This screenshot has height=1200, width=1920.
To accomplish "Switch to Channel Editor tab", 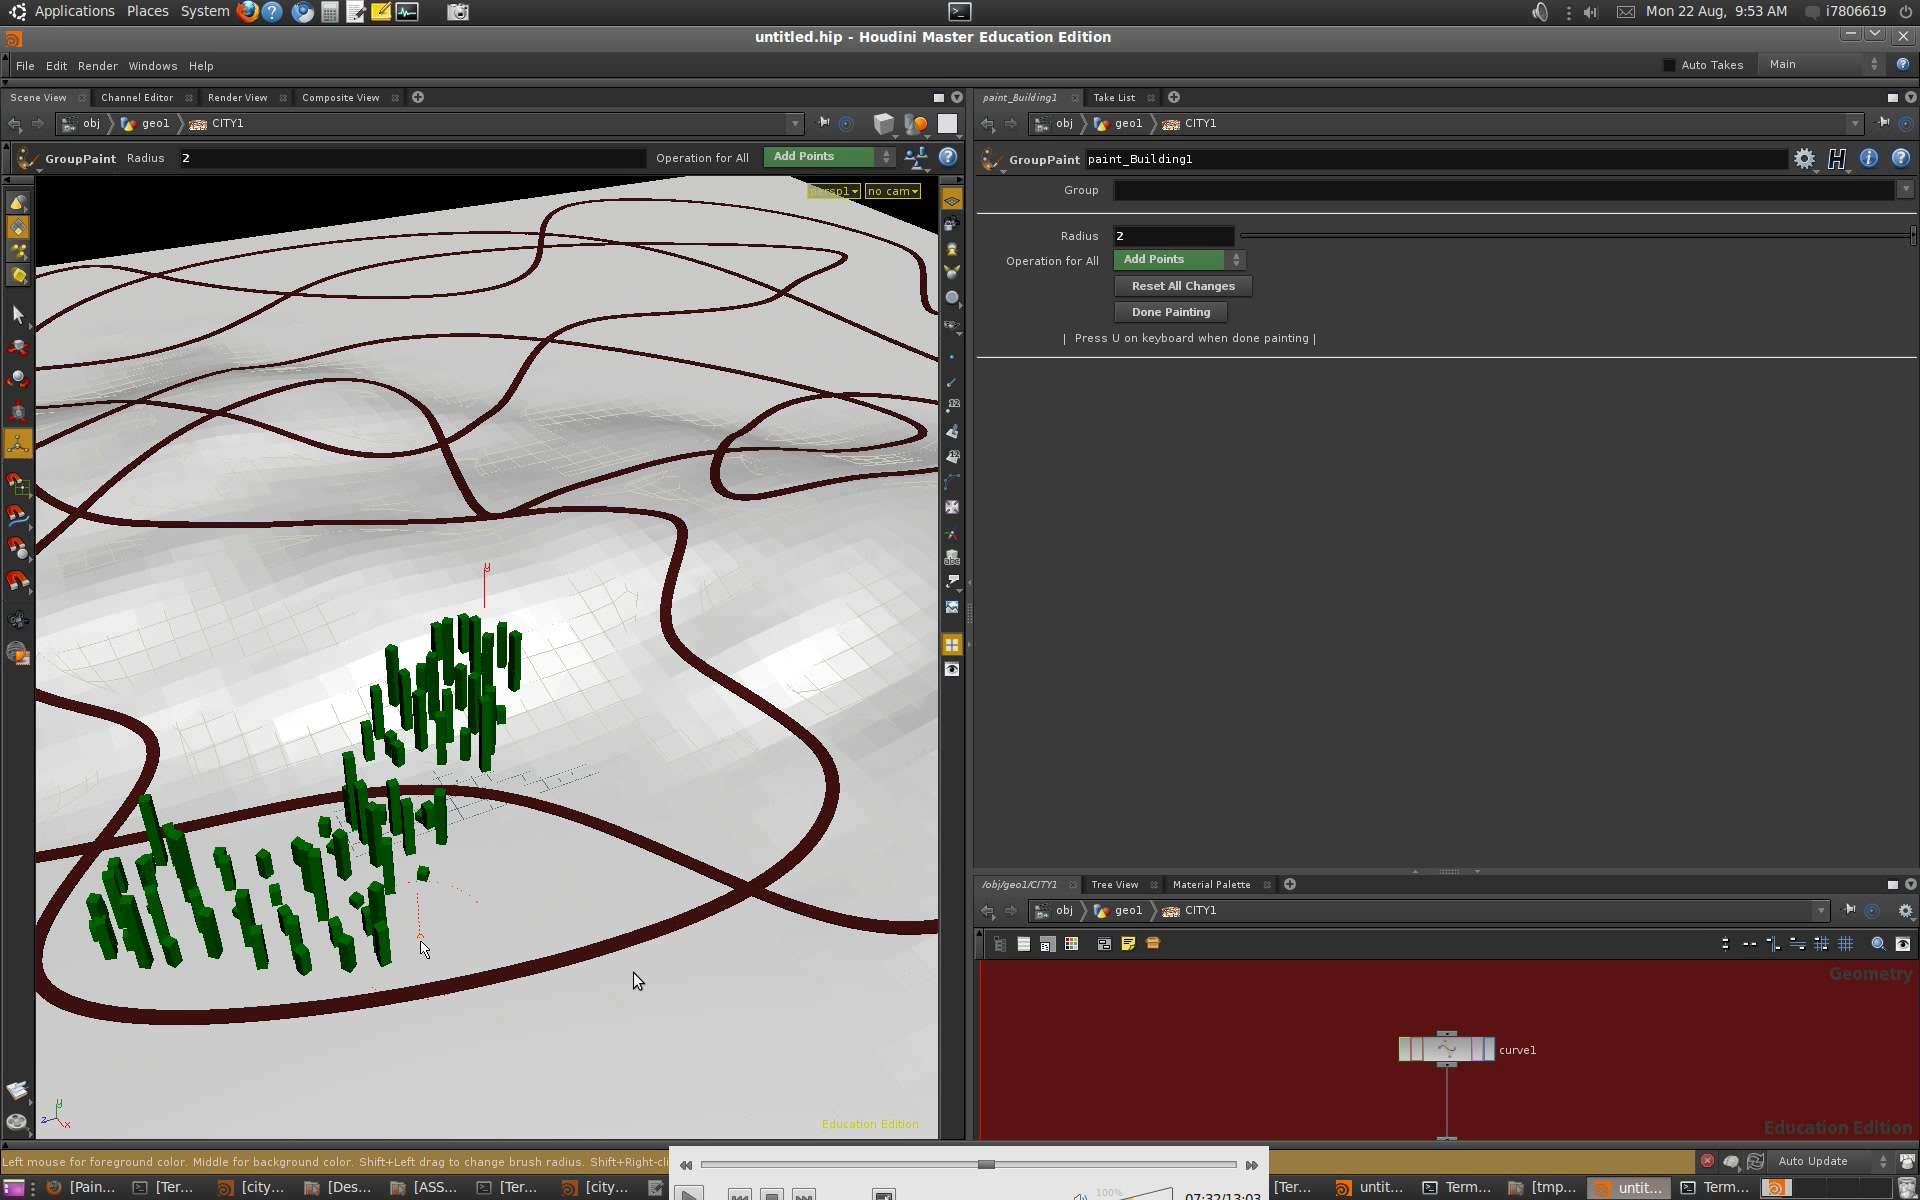I will [x=137, y=98].
